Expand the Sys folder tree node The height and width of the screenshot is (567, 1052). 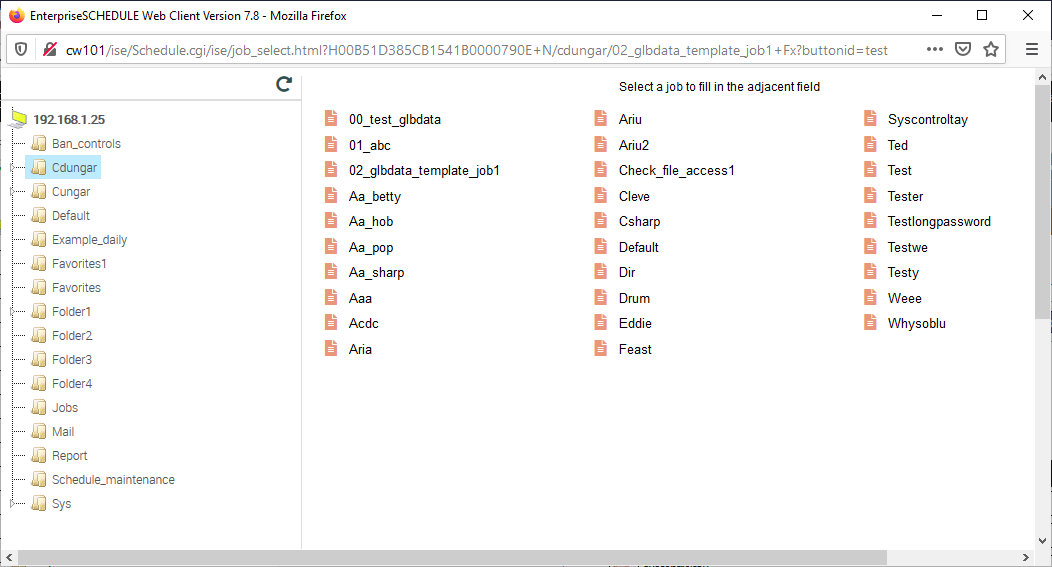pyautogui.click(x=13, y=504)
